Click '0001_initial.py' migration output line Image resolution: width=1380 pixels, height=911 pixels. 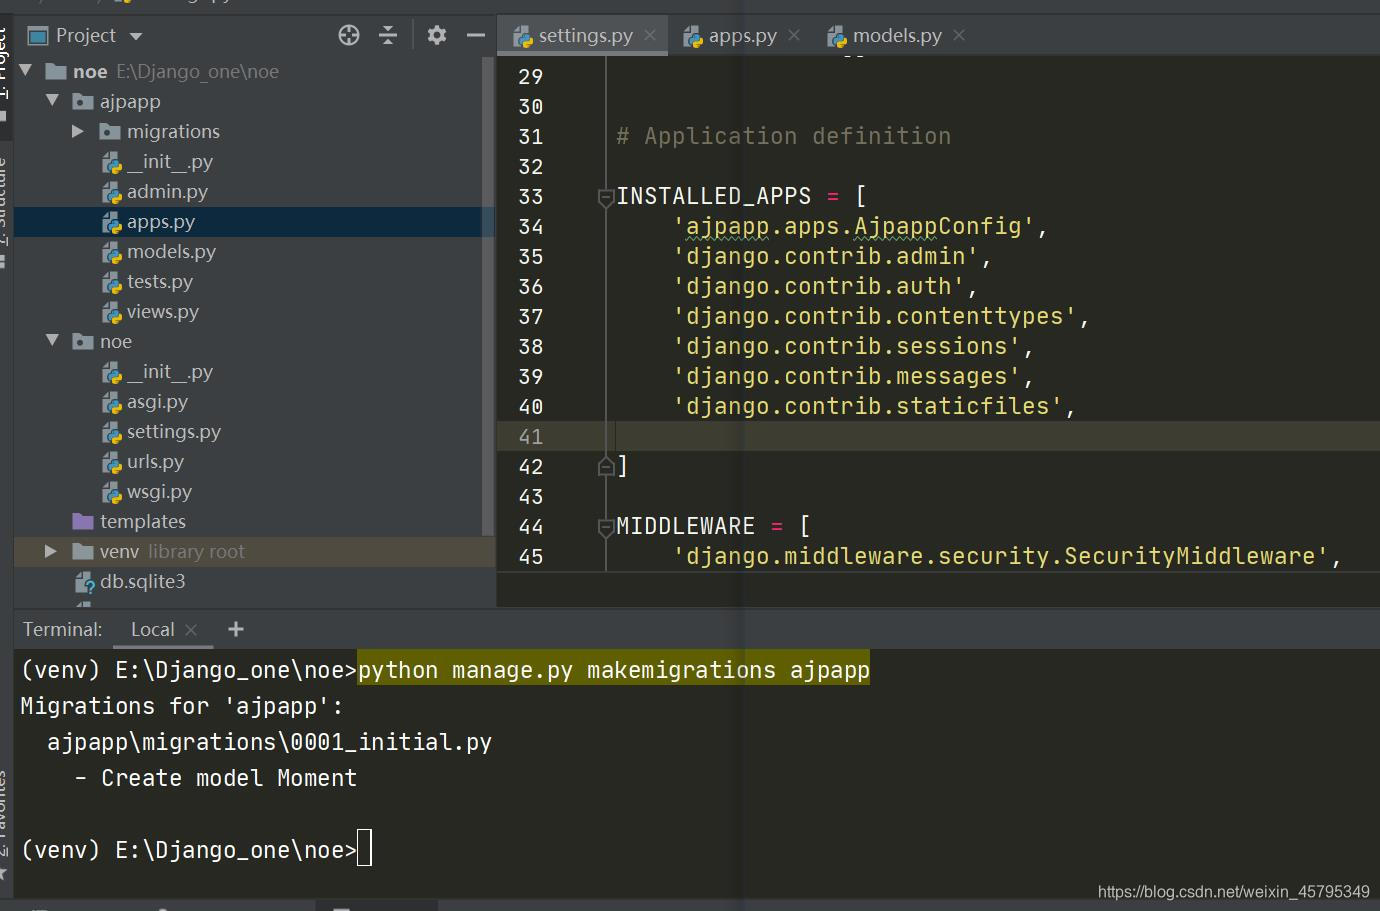coord(269,742)
